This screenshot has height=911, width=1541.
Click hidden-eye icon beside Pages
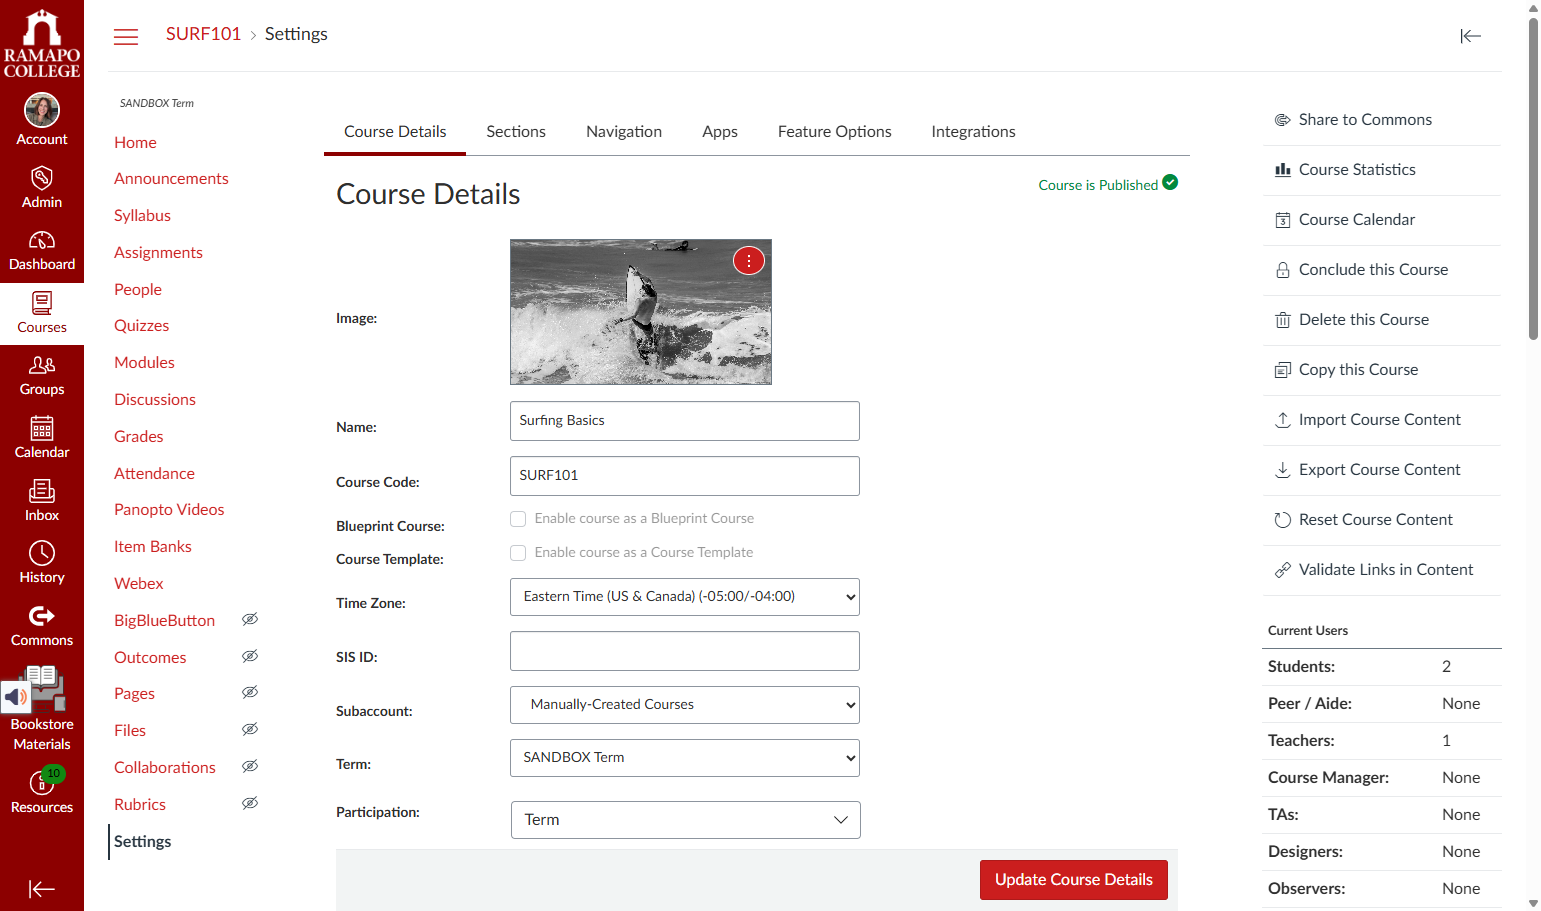250,692
